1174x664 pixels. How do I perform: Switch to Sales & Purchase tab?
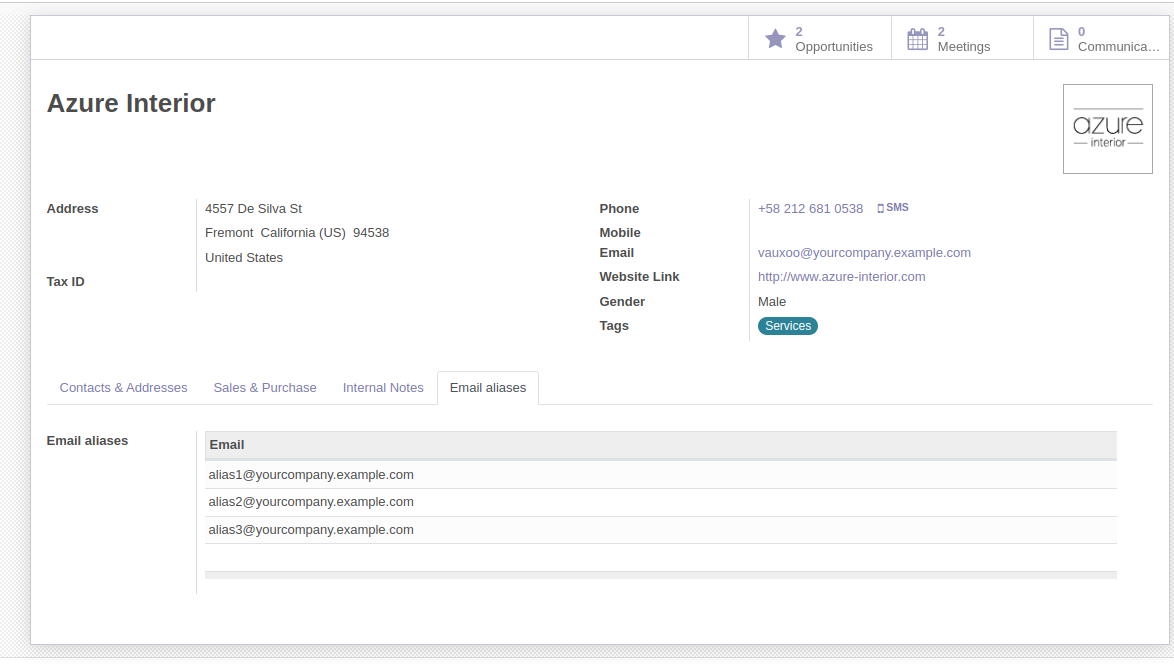point(265,388)
